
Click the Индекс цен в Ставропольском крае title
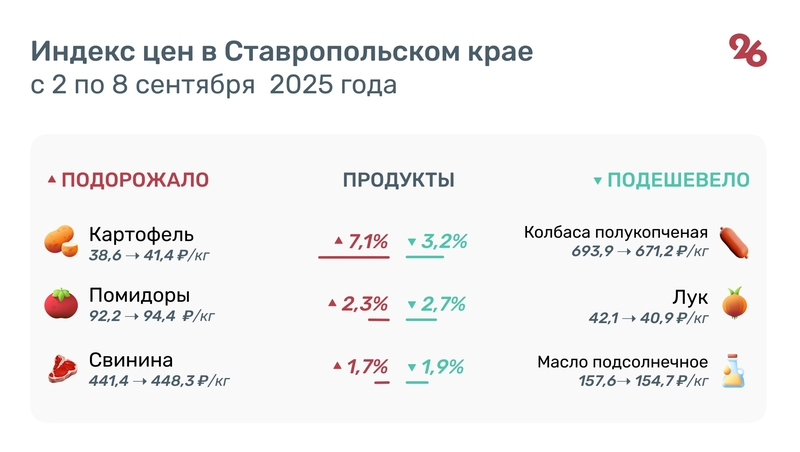pos(281,51)
